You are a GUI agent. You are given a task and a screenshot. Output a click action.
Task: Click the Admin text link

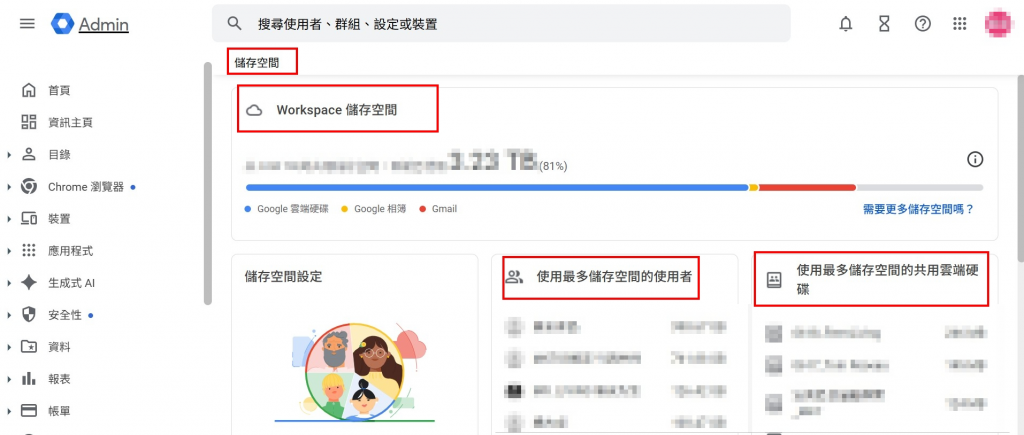coord(104,25)
